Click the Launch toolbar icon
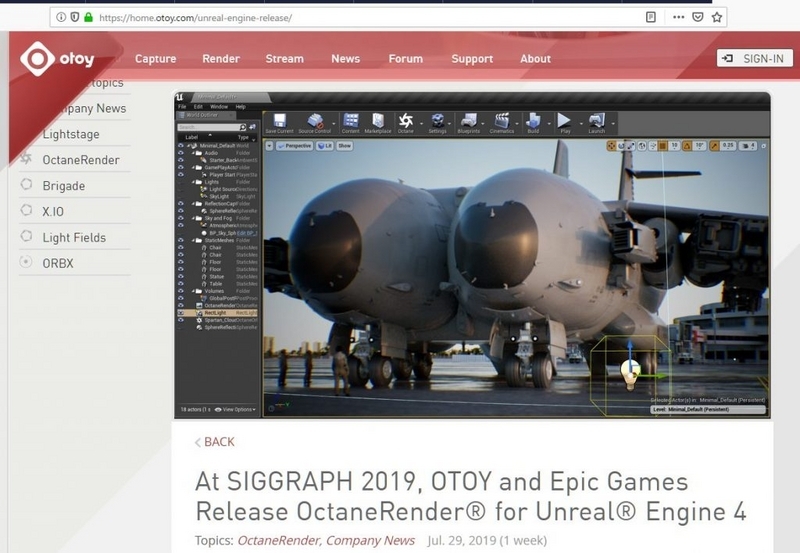This screenshot has height=553, width=800. click(x=596, y=120)
